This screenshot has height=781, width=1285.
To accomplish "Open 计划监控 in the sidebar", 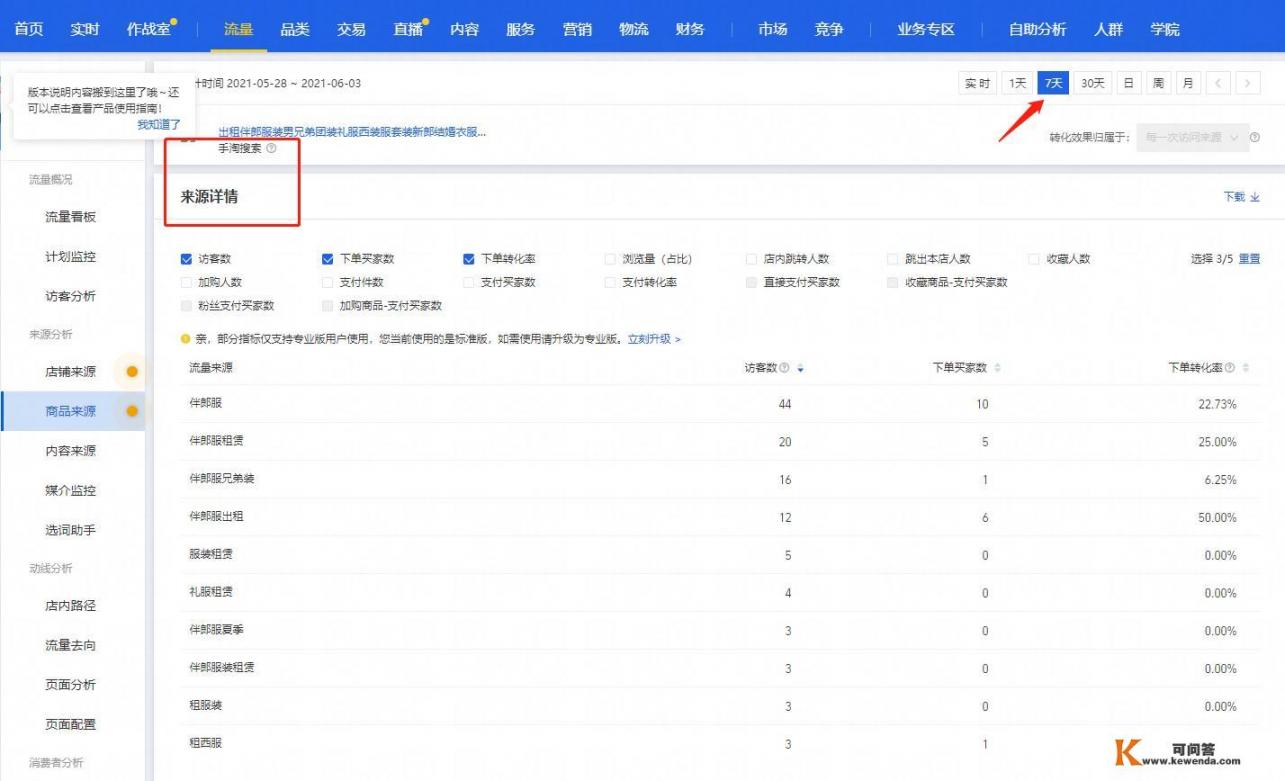I will (x=71, y=257).
